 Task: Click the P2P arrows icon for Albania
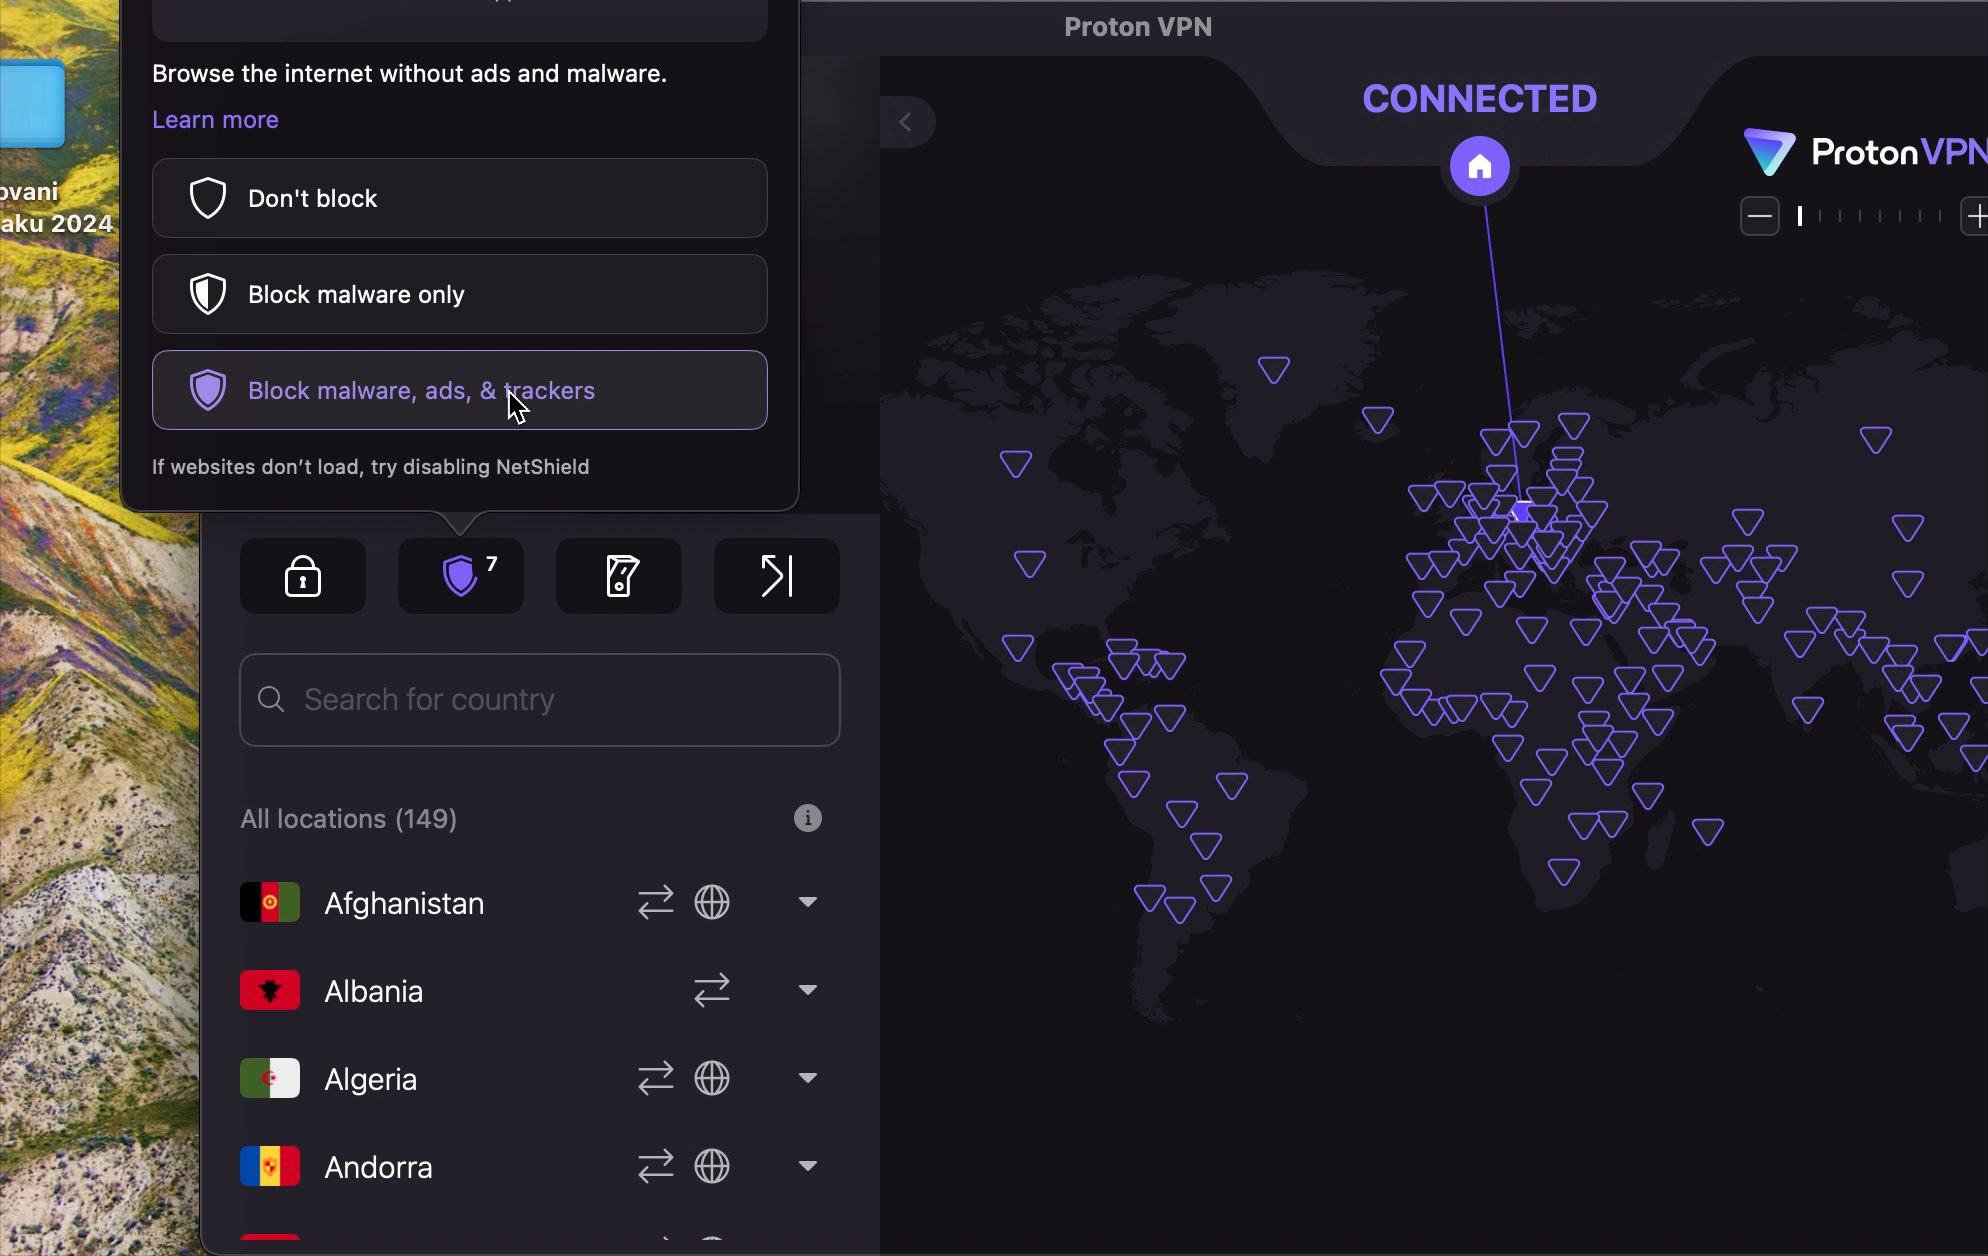point(712,991)
